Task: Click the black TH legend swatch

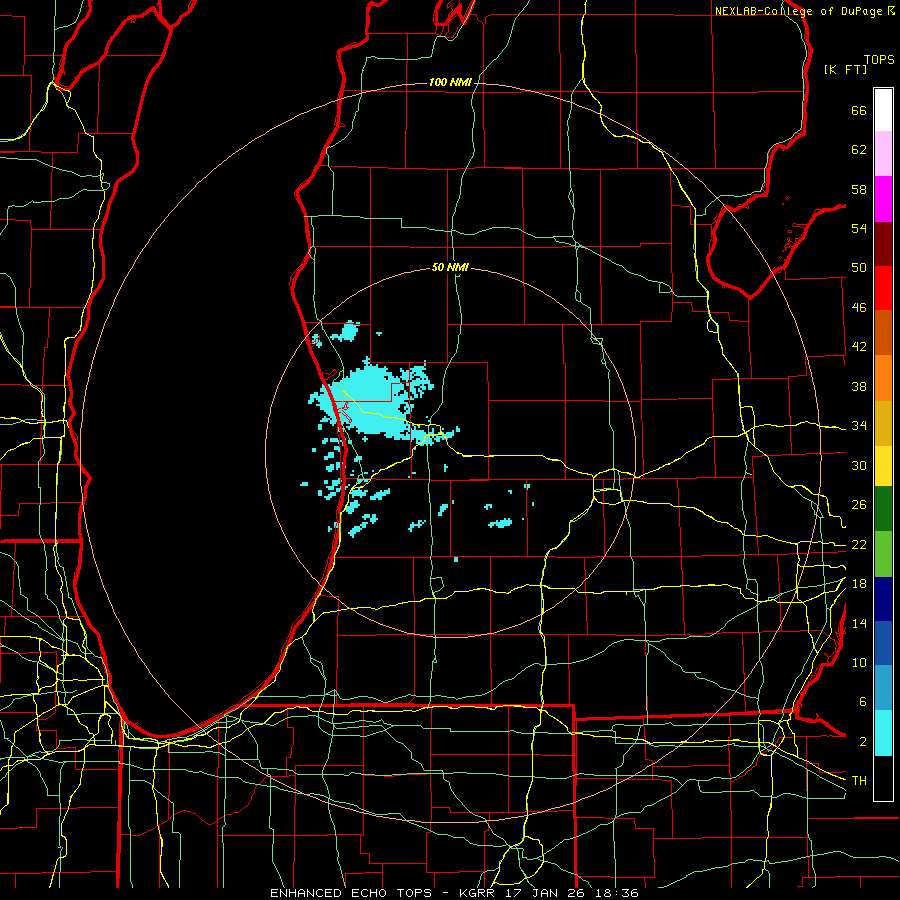Action: [x=883, y=778]
